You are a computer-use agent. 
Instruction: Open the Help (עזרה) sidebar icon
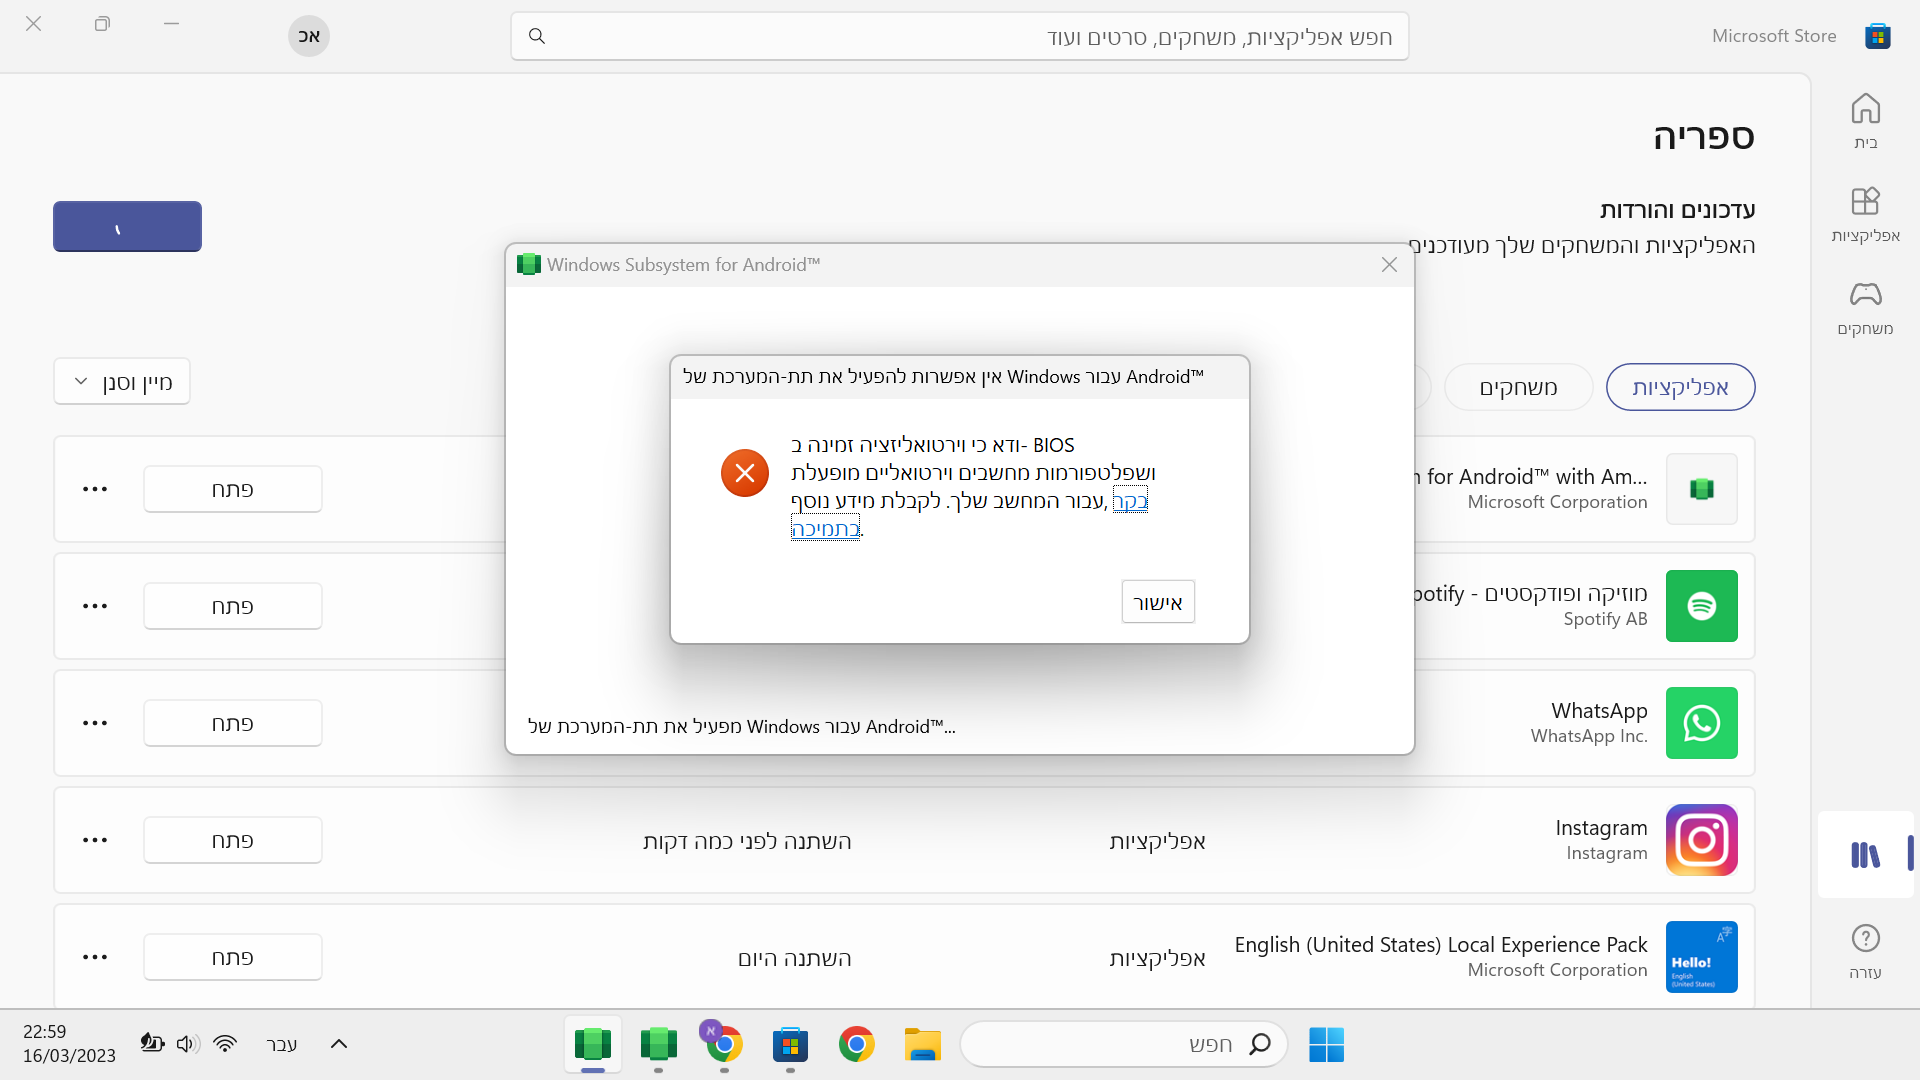pyautogui.click(x=1865, y=950)
